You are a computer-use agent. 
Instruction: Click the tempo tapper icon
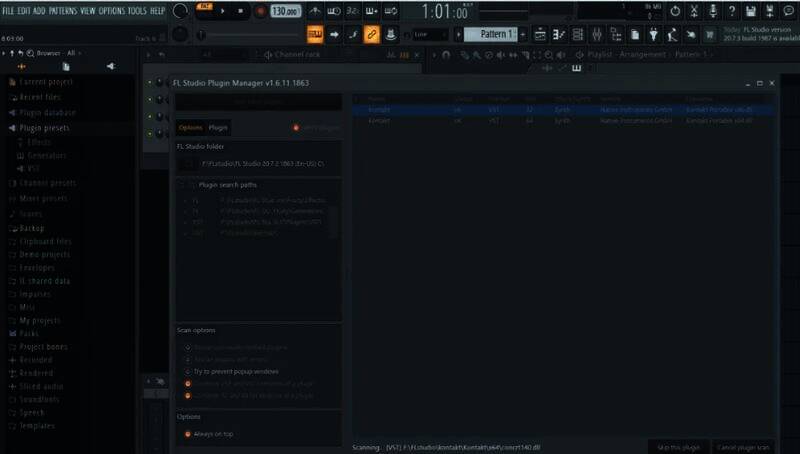[672, 34]
